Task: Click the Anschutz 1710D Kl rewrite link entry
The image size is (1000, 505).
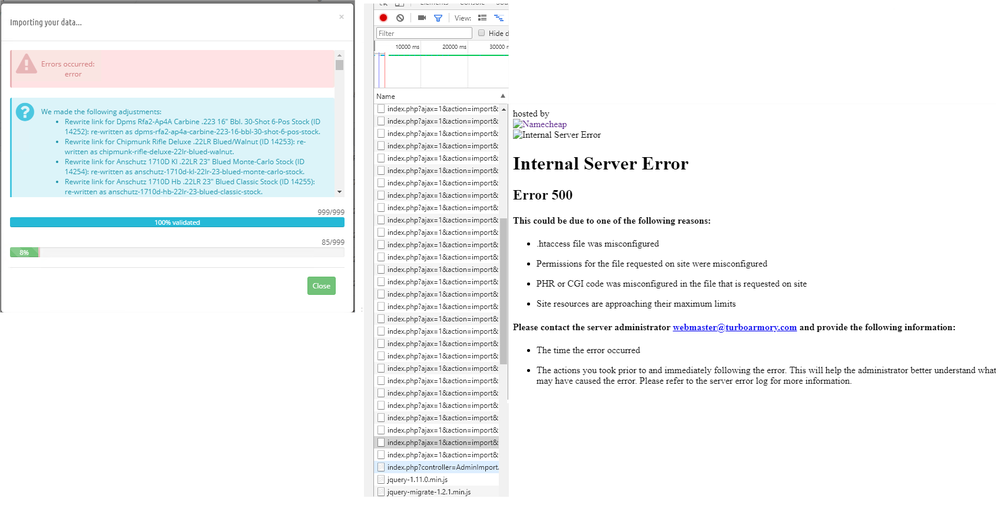Action: [x=184, y=166]
